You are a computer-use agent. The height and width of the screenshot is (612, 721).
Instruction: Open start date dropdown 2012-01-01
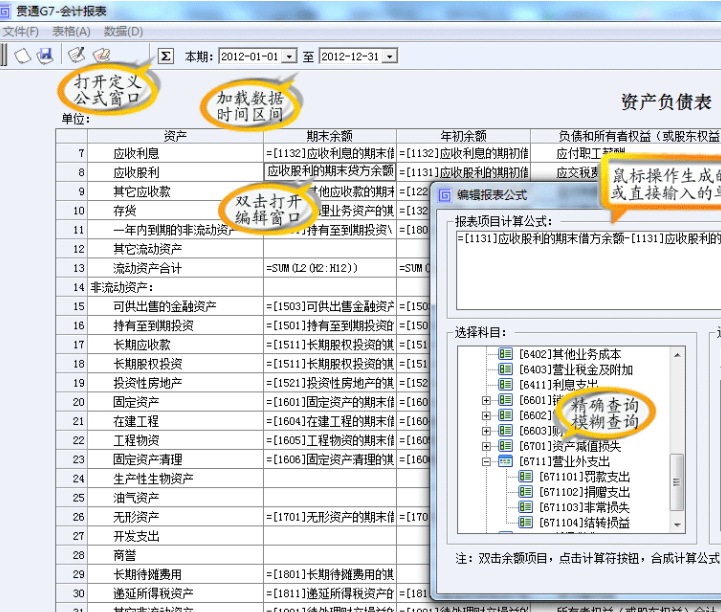click(x=289, y=57)
